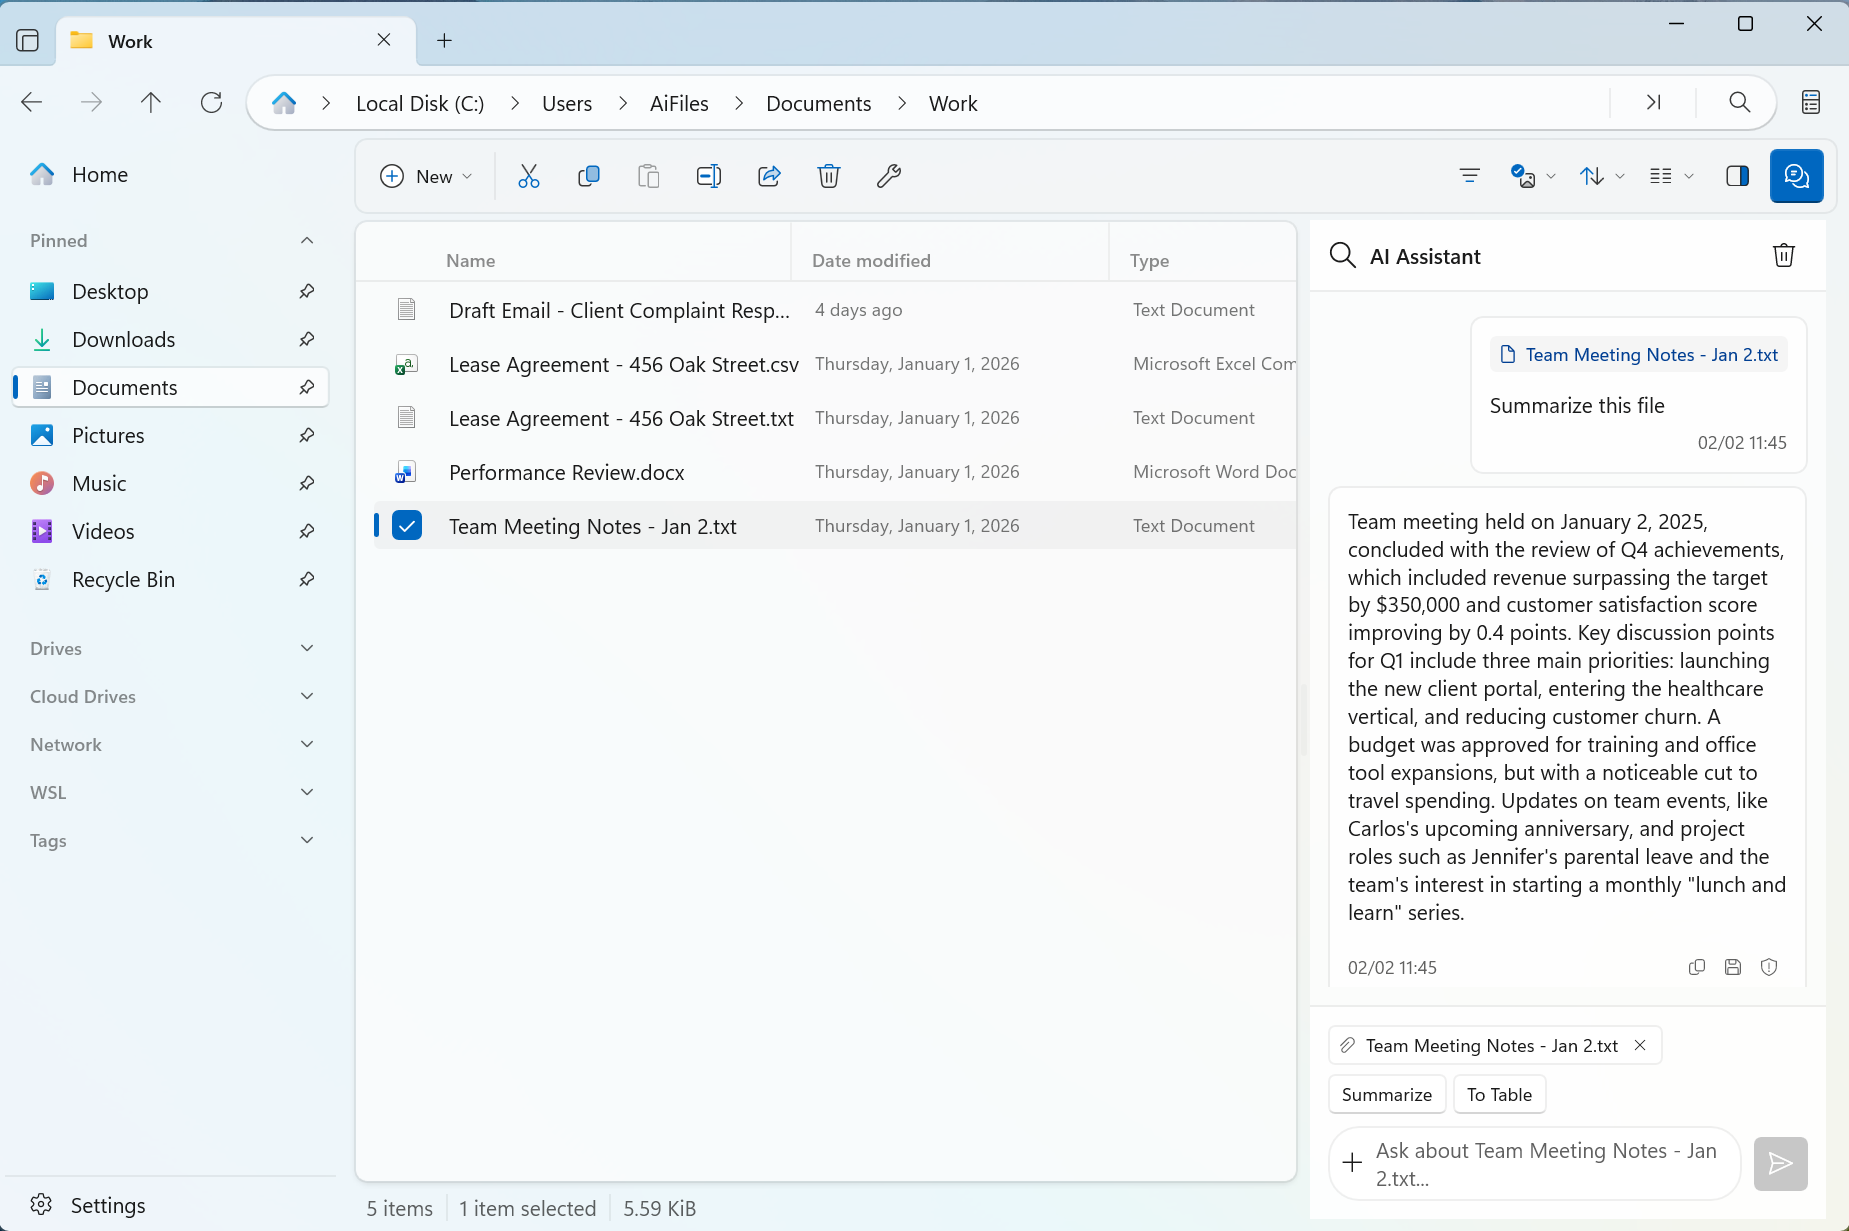Open the tag selection dropdown in the toolbar
Viewport: 1849px width, 1231px height.
coord(1533,177)
